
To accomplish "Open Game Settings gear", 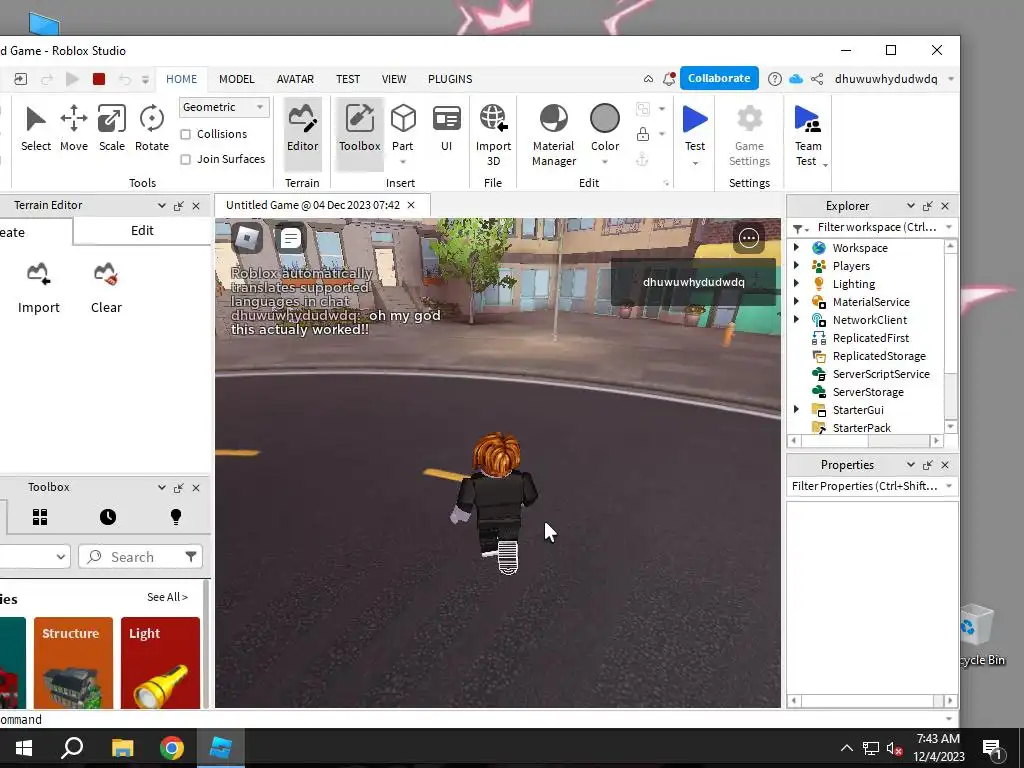I will (749, 136).
